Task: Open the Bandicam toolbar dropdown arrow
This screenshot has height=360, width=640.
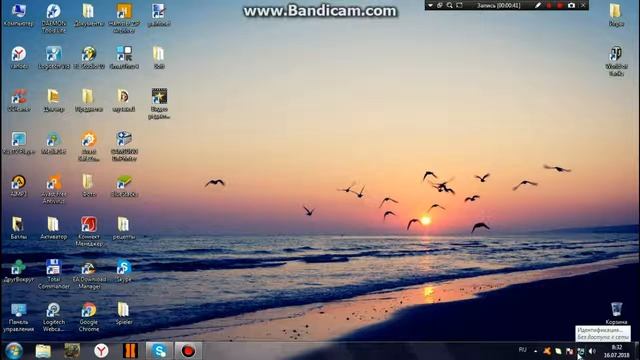Action: [430, 5]
